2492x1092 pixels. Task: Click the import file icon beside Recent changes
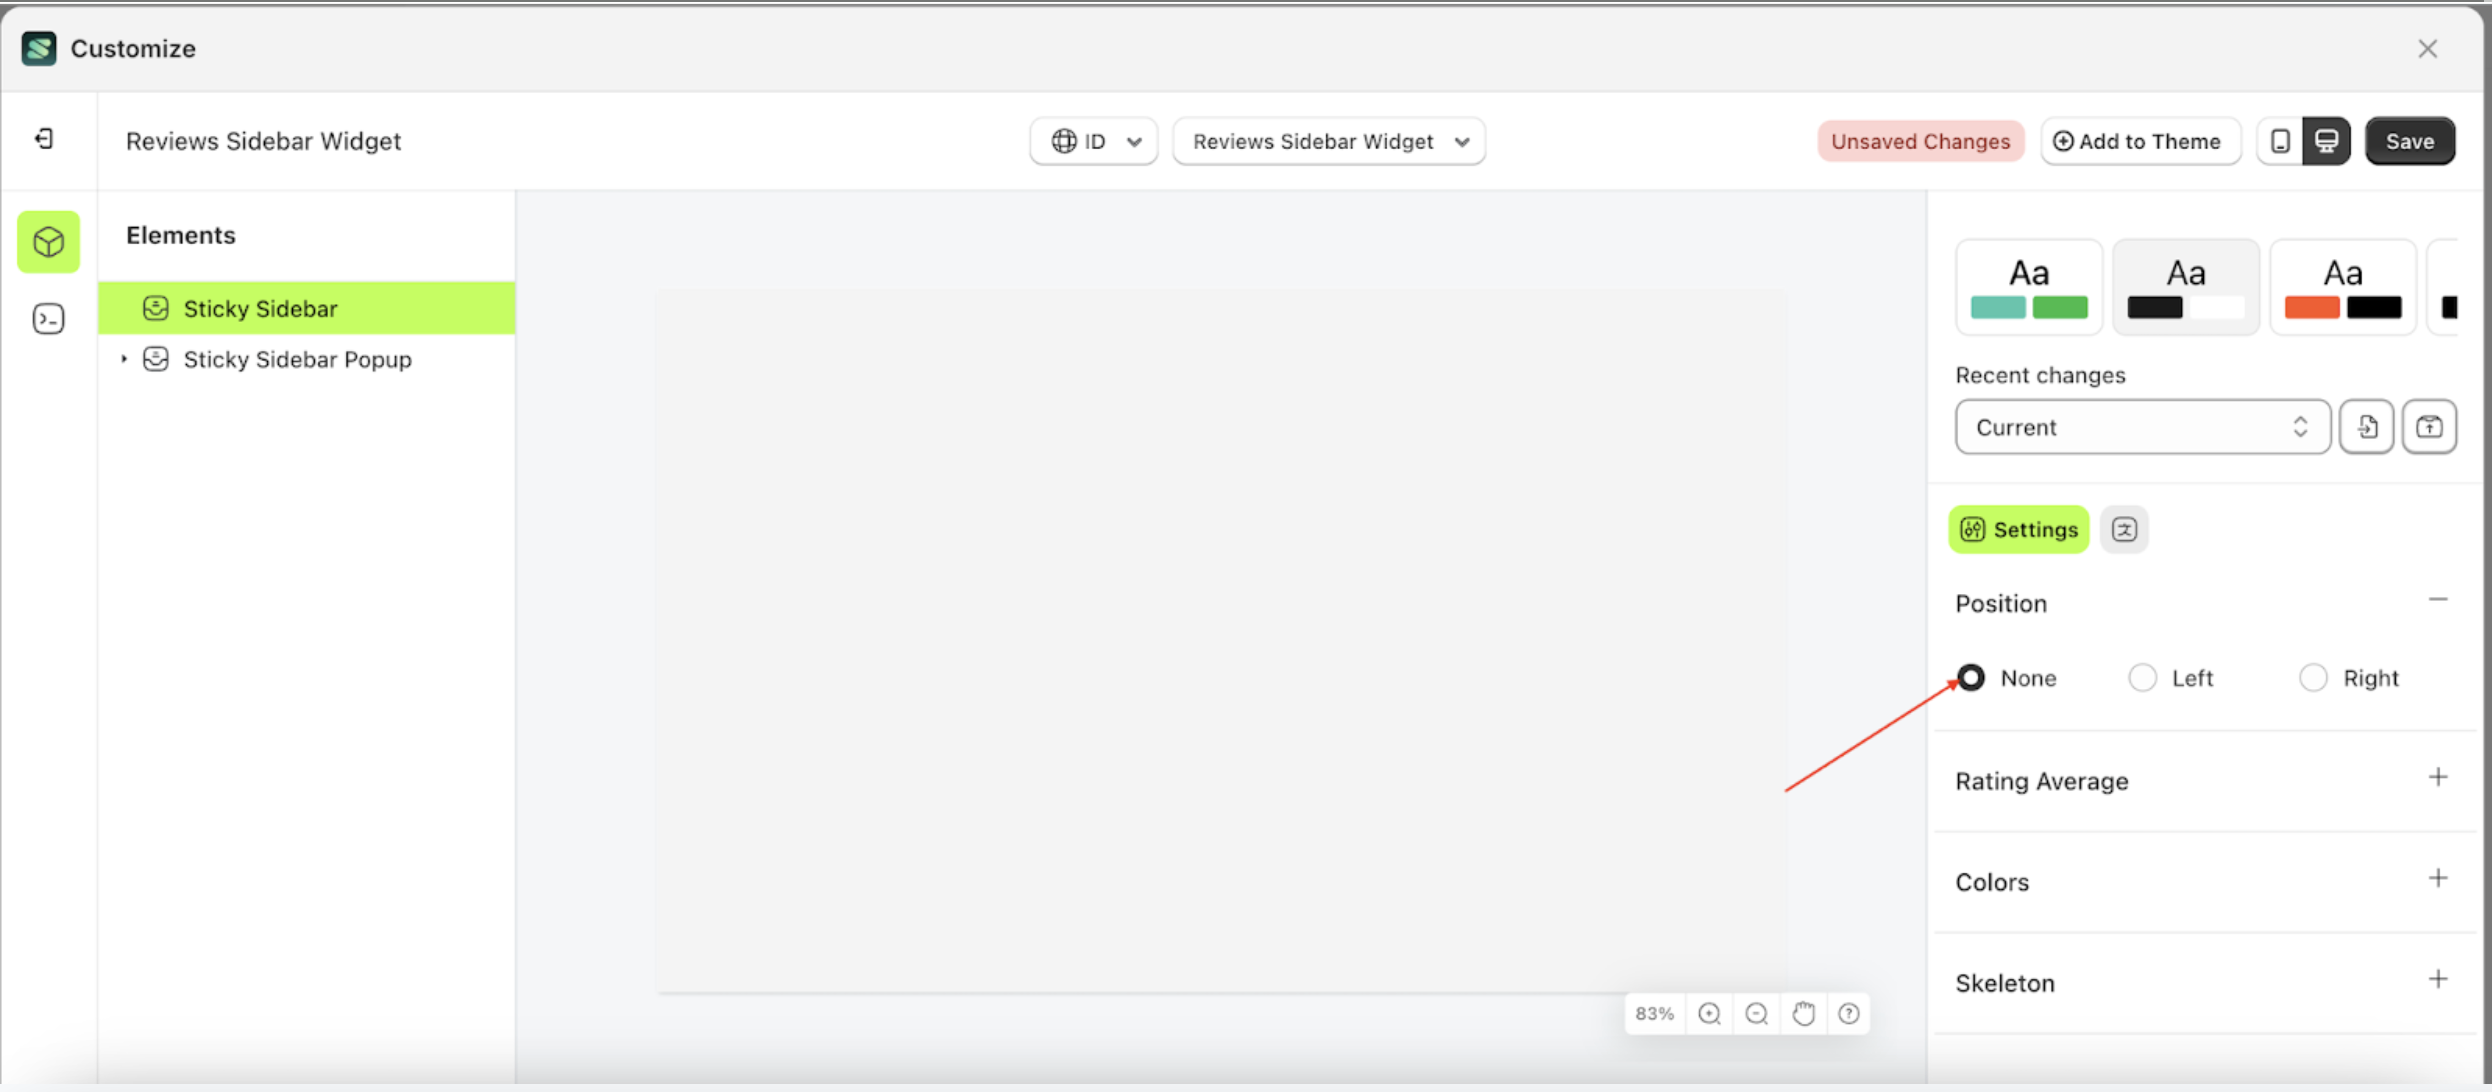coord(2366,427)
